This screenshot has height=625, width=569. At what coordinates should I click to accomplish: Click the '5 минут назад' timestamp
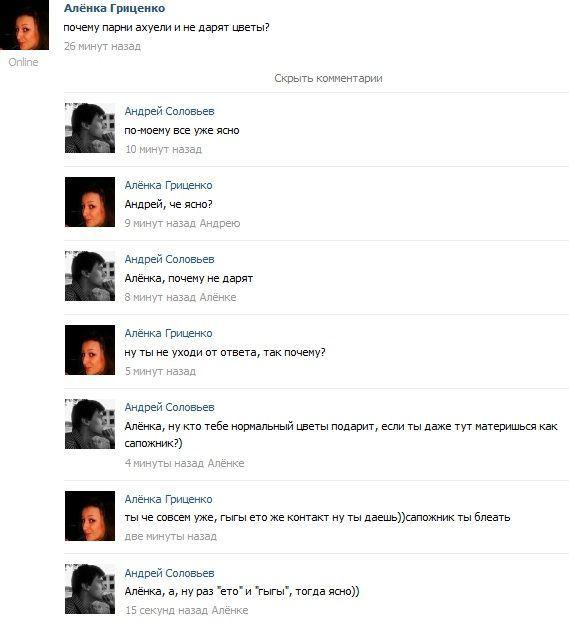click(x=160, y=371)
